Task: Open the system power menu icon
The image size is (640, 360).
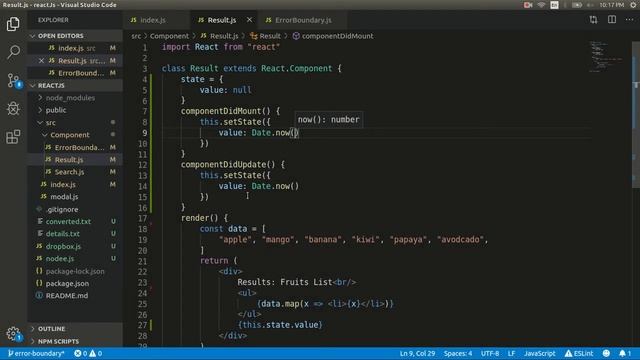Action: [x=633, y=5]
